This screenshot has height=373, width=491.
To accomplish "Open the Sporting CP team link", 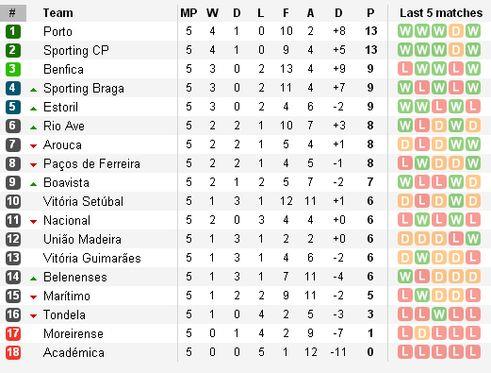I will pos(76,51).
